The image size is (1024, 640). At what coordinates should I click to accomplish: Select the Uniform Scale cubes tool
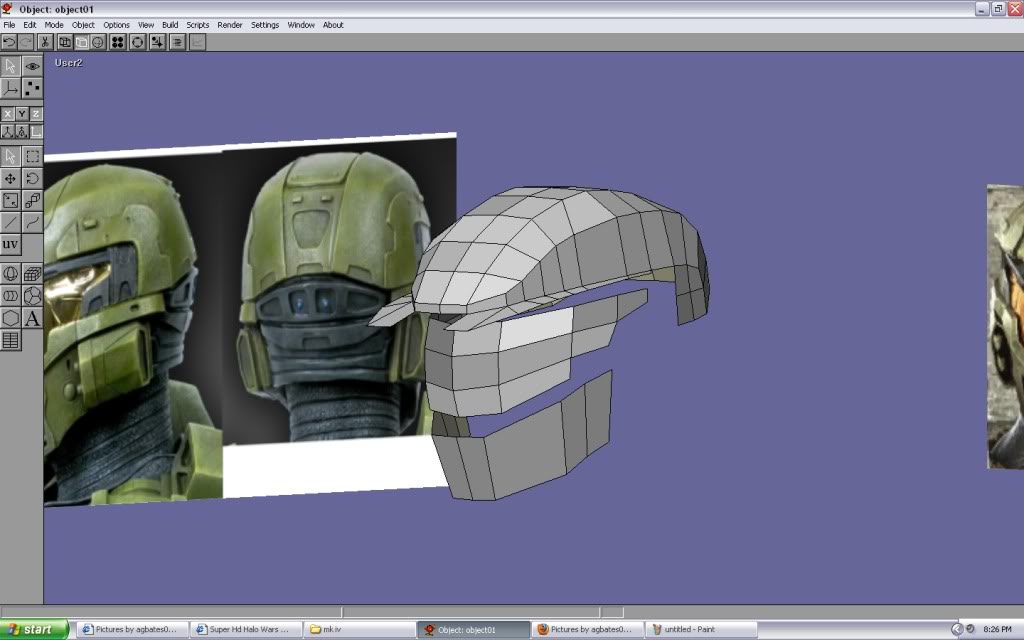[x=32, y=200]
